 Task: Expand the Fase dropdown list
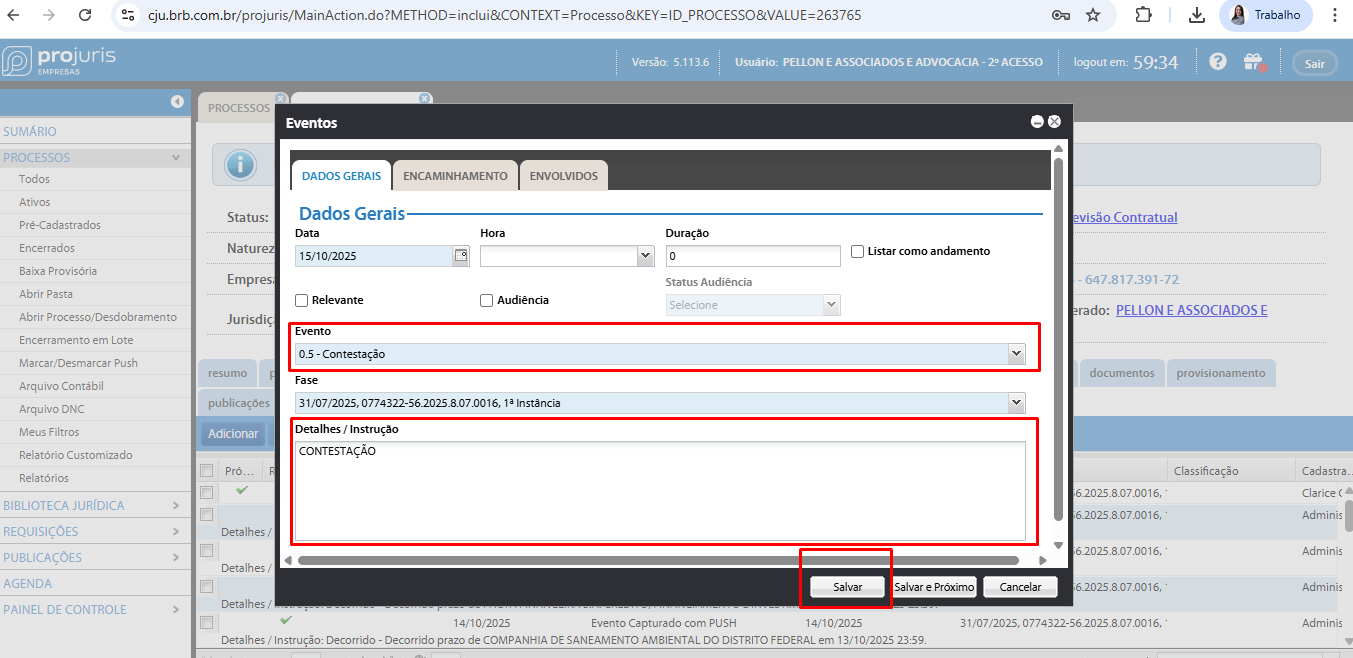1016,403
